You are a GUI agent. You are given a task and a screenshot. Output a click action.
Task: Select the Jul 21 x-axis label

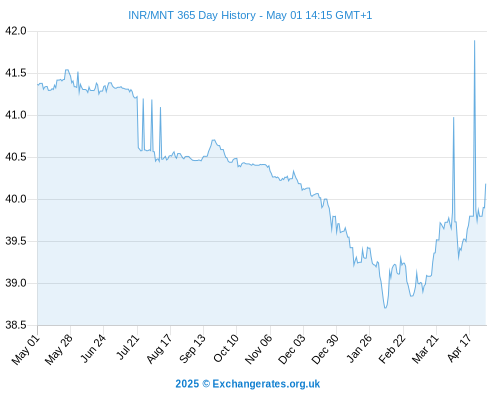128,348
